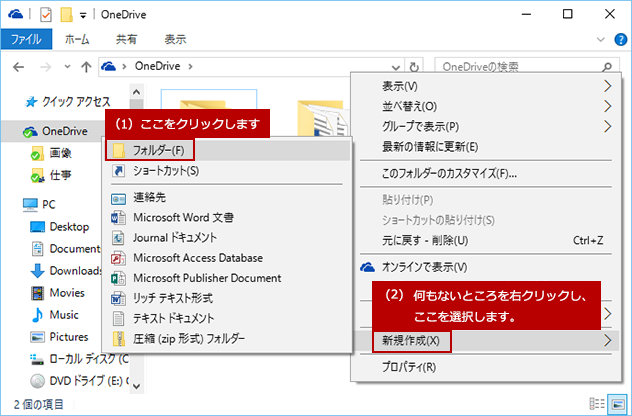Select オンラインで表示(V) in context menu
The width and height of the screenshot is (632, 416).
[486, 267]
